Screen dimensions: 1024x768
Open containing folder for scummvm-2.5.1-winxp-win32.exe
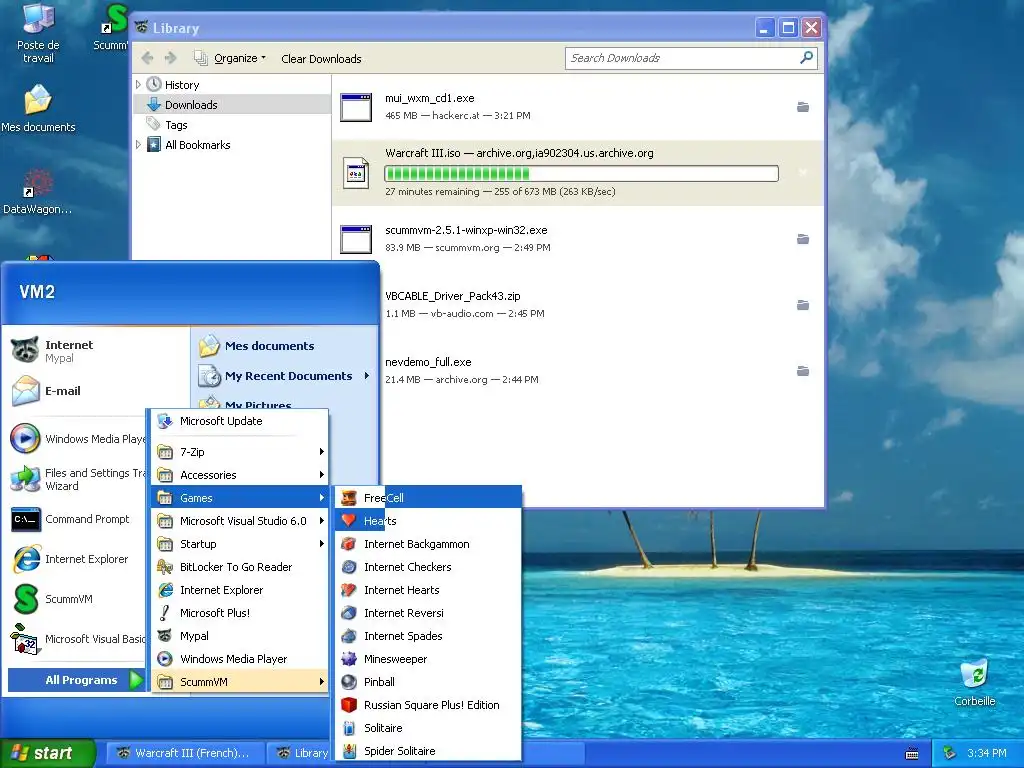803,239
